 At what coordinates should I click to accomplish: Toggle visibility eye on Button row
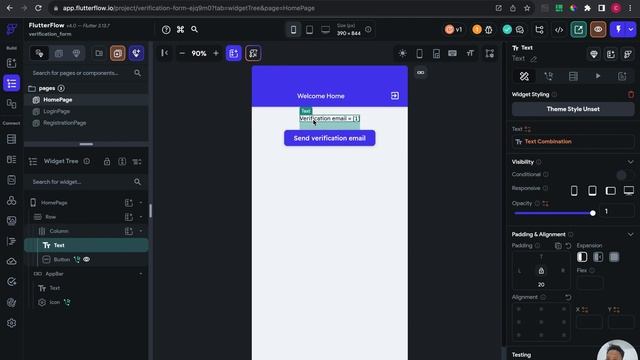[87, 260]
